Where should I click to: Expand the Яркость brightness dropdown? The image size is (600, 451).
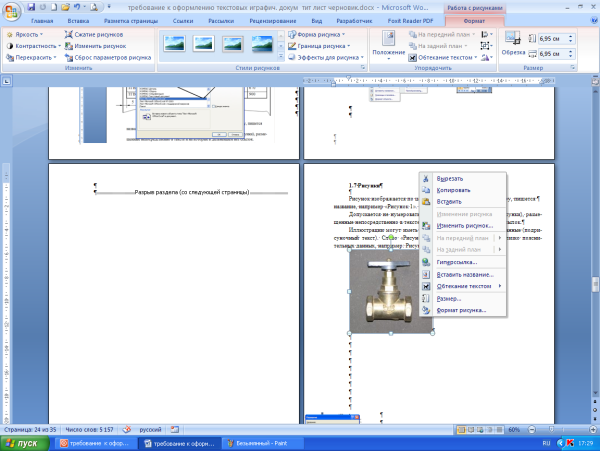(28, 34)
